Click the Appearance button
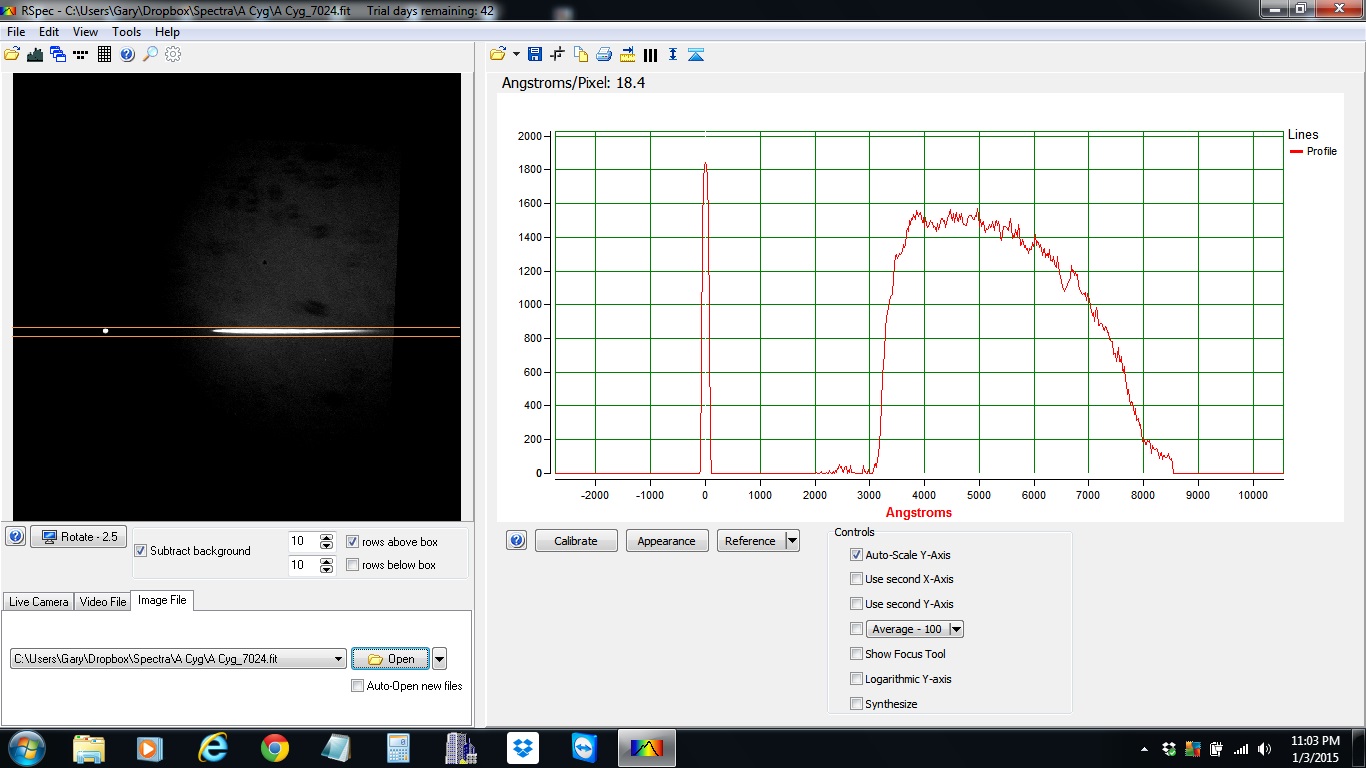 pos(666,541)
